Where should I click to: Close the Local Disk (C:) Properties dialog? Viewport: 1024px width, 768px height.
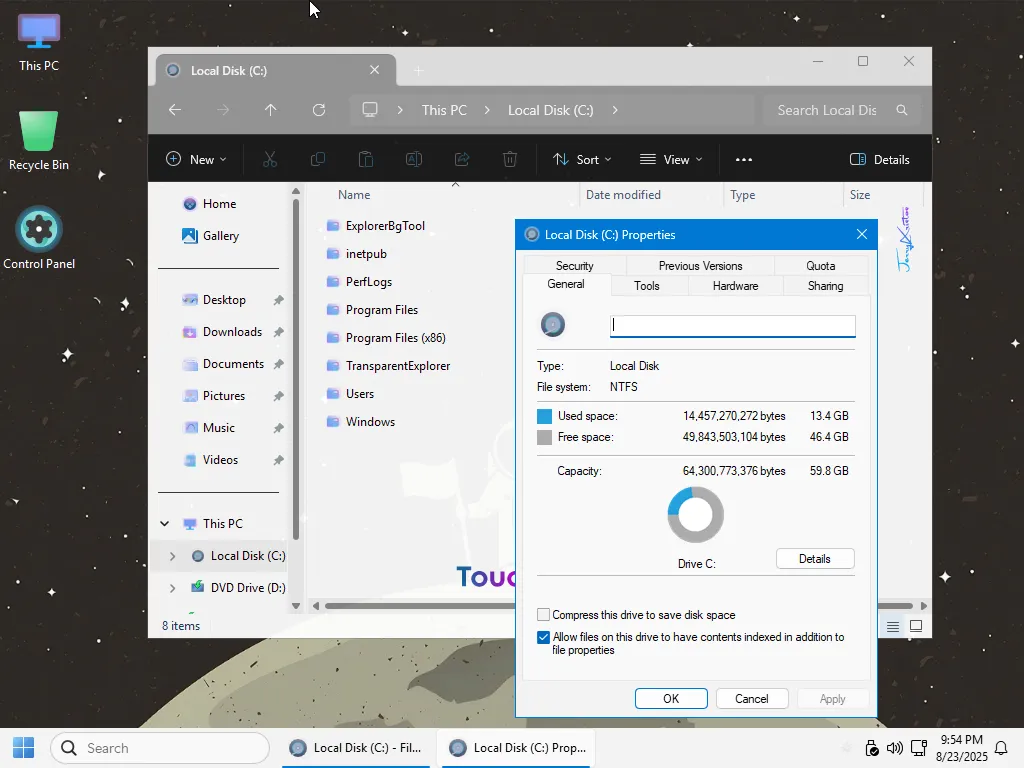pos(862,234)
